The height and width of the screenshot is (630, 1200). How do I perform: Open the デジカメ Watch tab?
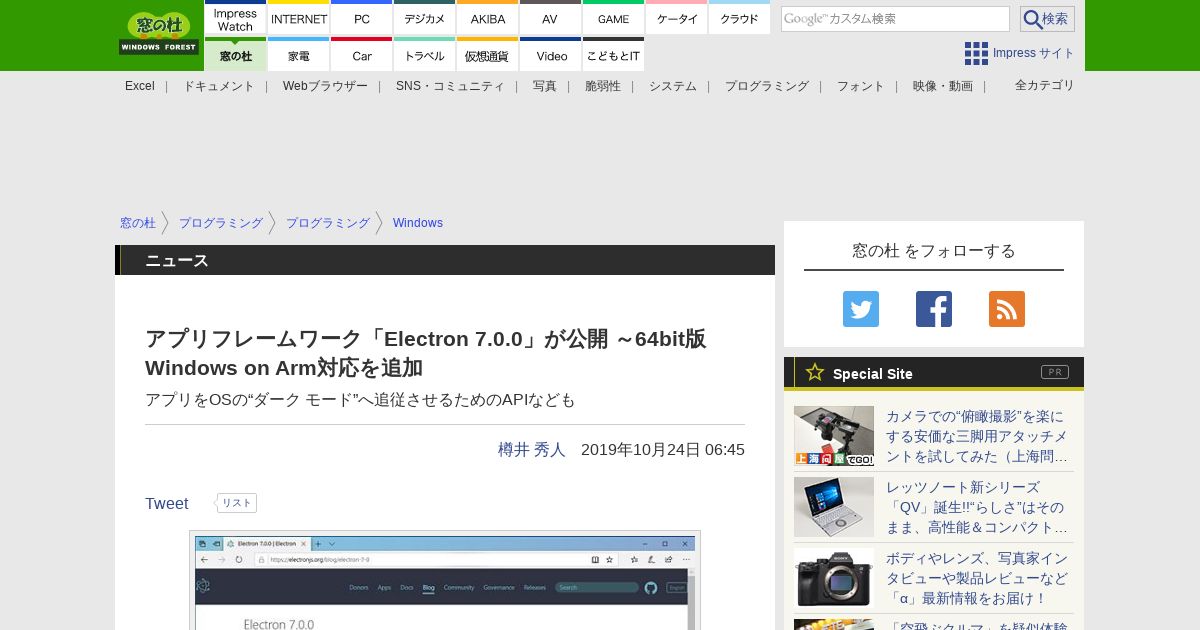tap(425, 18)
